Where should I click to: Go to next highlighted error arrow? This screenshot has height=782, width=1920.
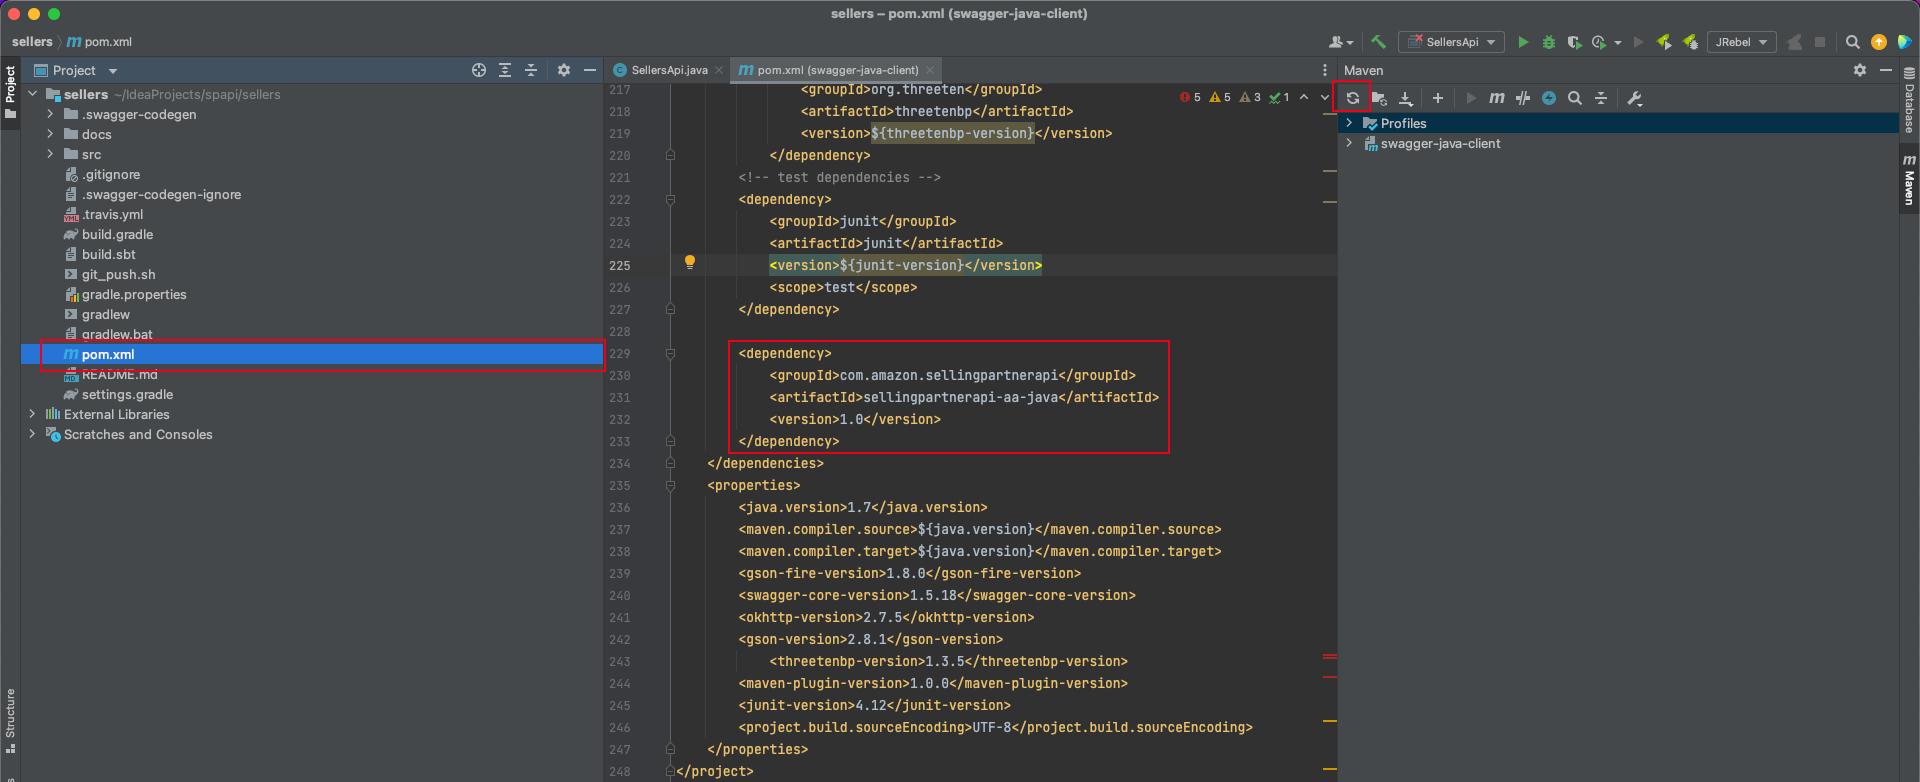[x=1324, y=97]
